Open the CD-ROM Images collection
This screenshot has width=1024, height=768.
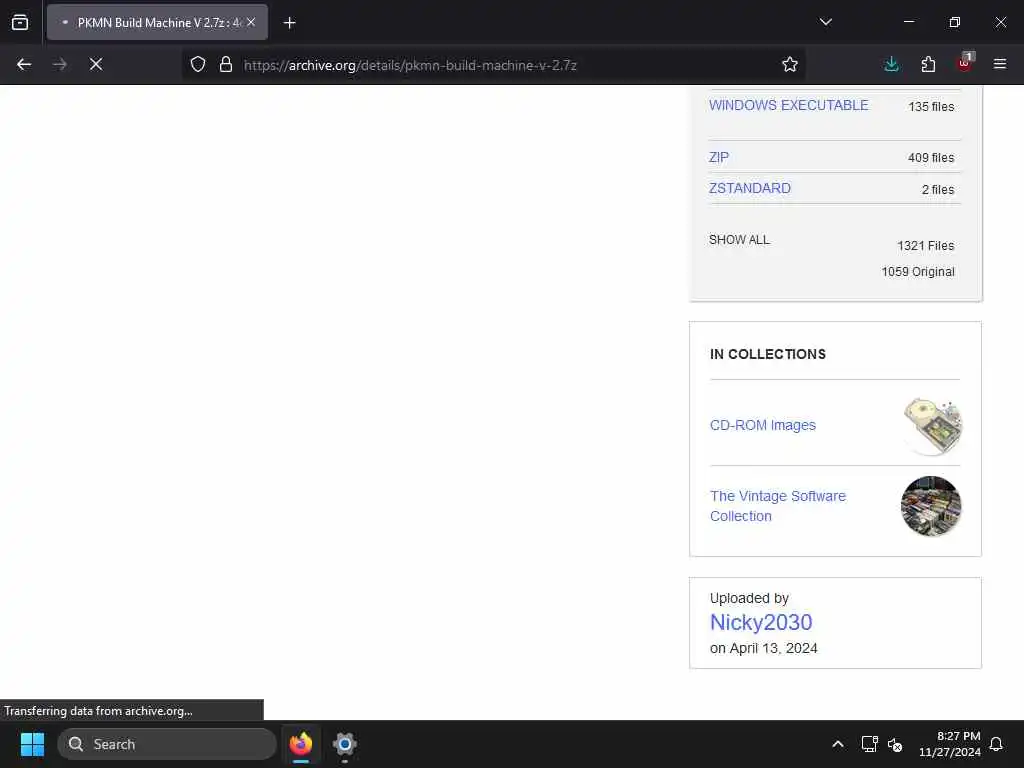tap(763, 425)
